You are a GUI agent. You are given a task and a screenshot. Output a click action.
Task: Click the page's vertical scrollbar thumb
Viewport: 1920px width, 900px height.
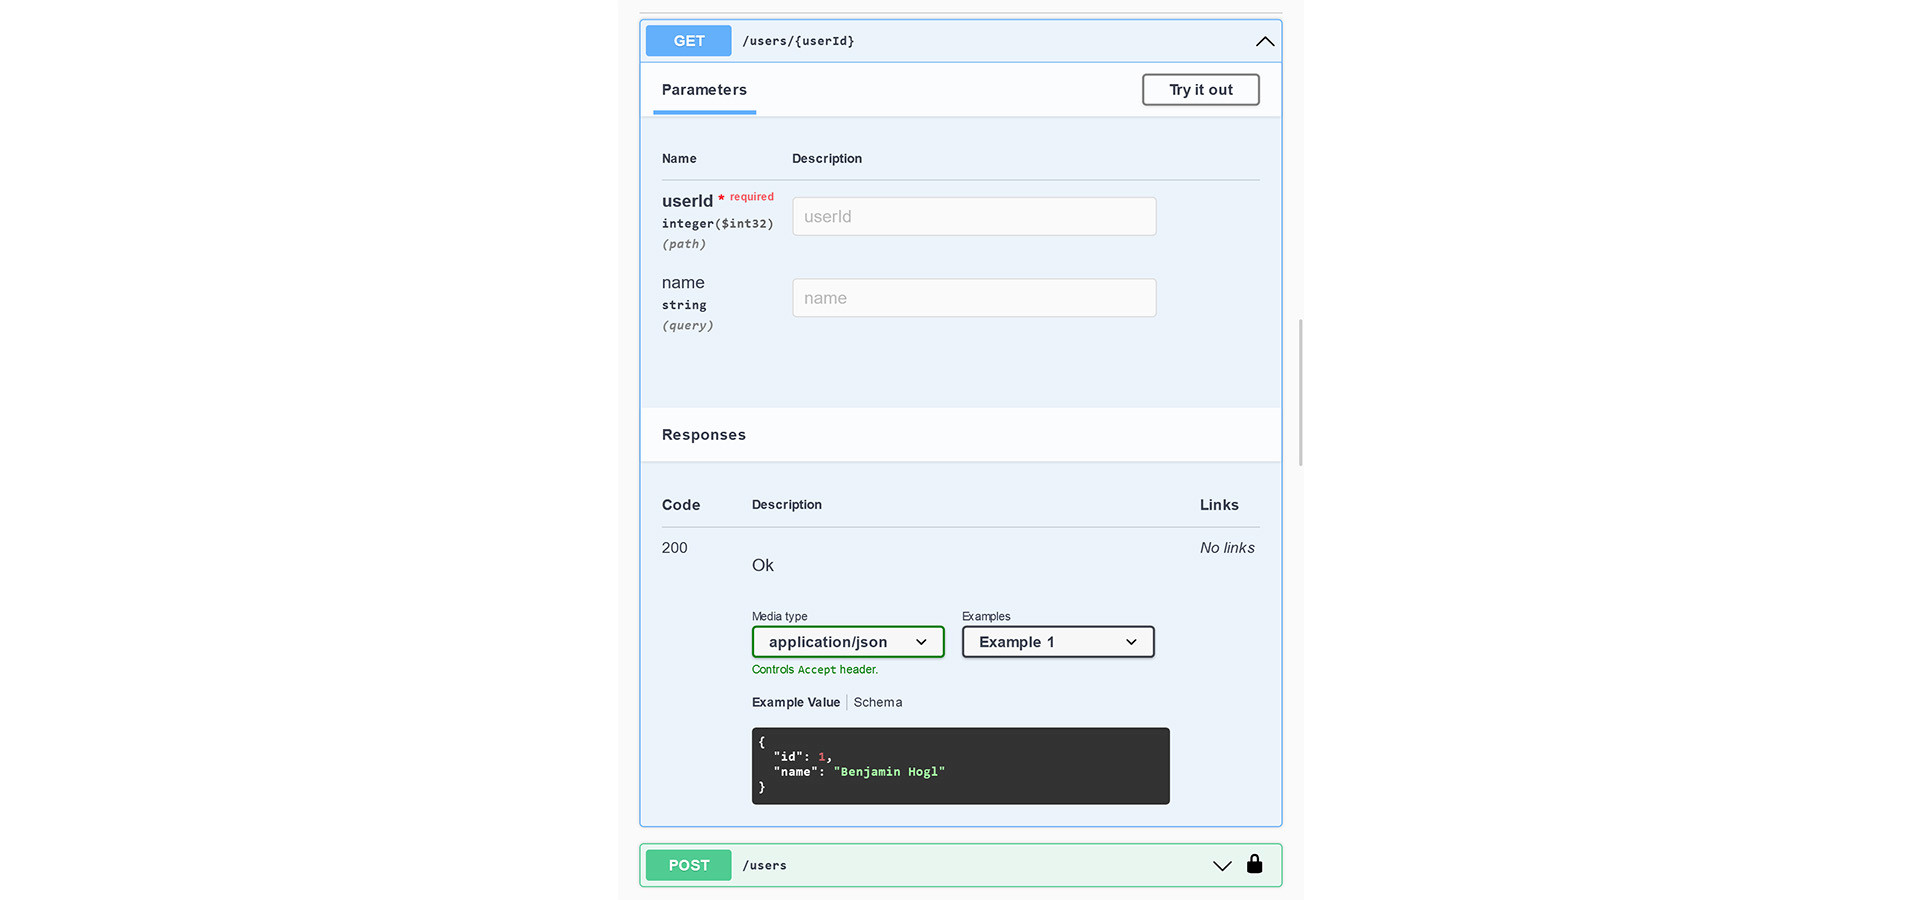click(1300, 392)
